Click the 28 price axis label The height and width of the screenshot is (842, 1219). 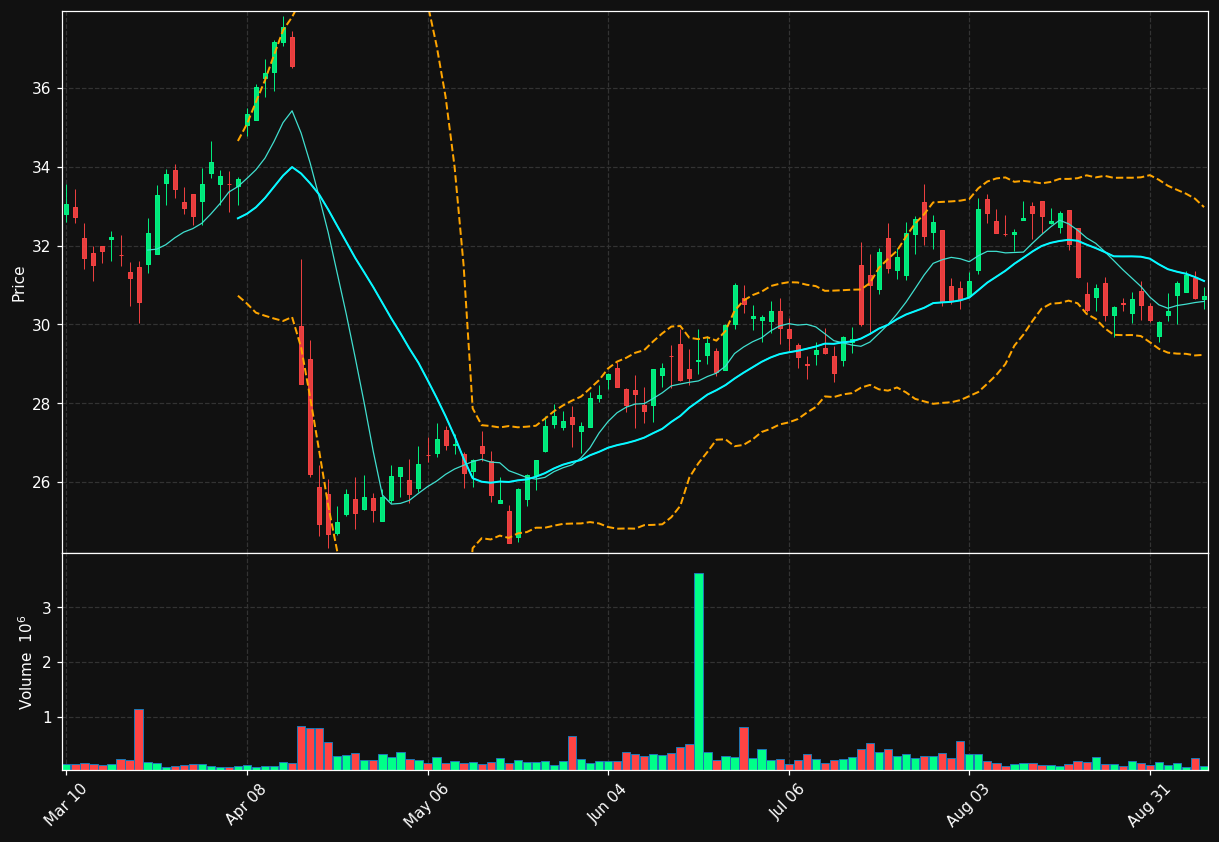point(42,404)
